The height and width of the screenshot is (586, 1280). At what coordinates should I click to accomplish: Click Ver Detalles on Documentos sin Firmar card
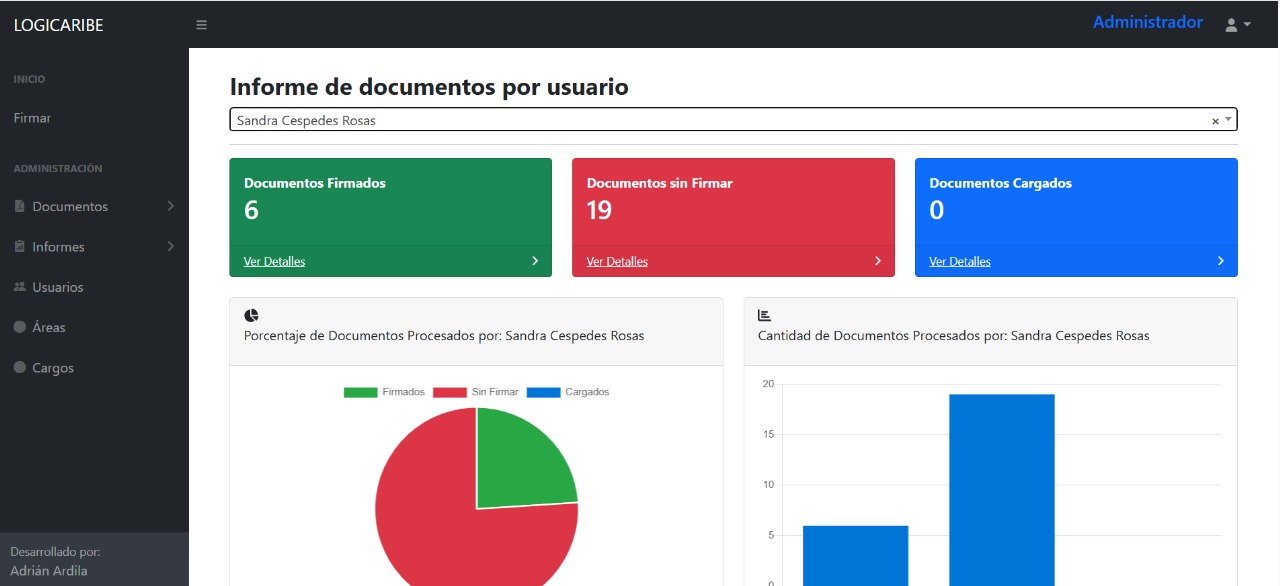click(616, 261)
